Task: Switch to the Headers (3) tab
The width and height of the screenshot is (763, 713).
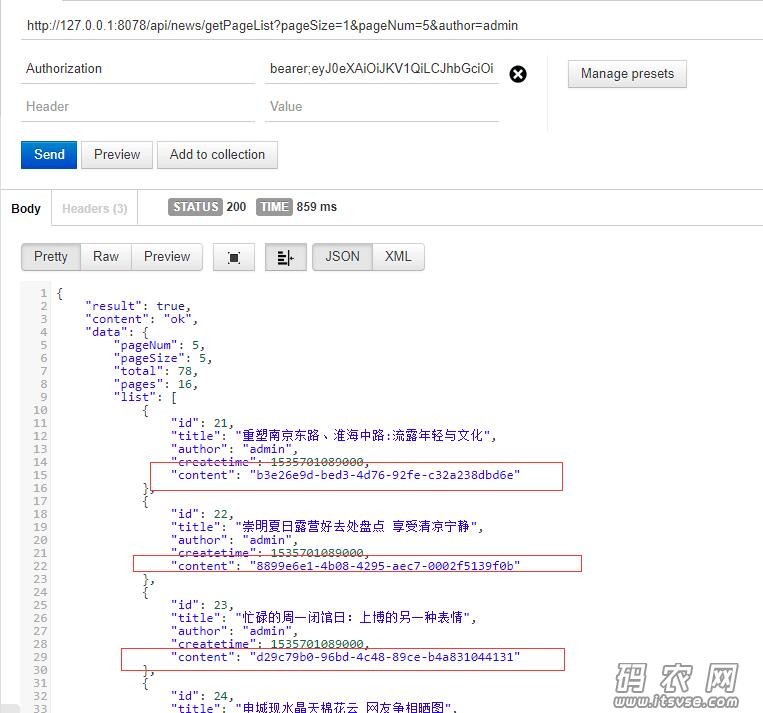Action: (x=94, y=209)
